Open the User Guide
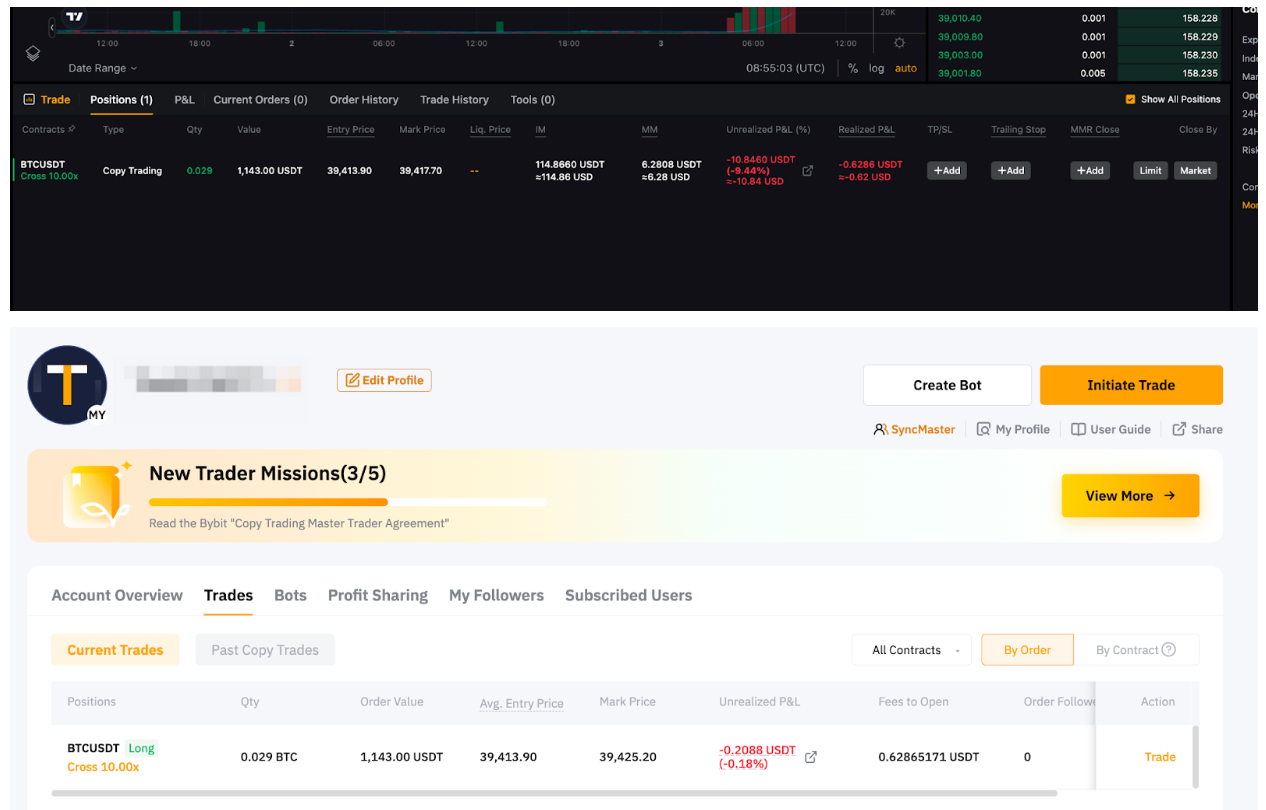The image size is (1266, 810). (x=1110, y=428)
